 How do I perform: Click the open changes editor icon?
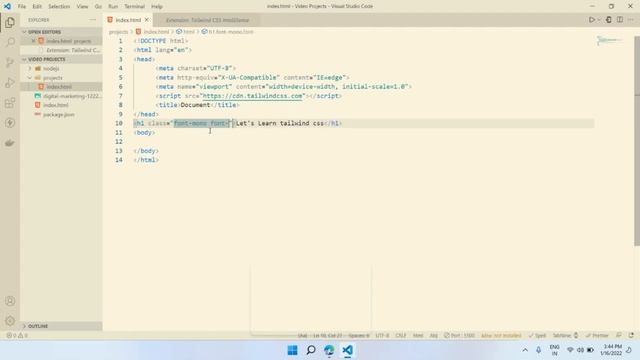(x=609, y=20)
